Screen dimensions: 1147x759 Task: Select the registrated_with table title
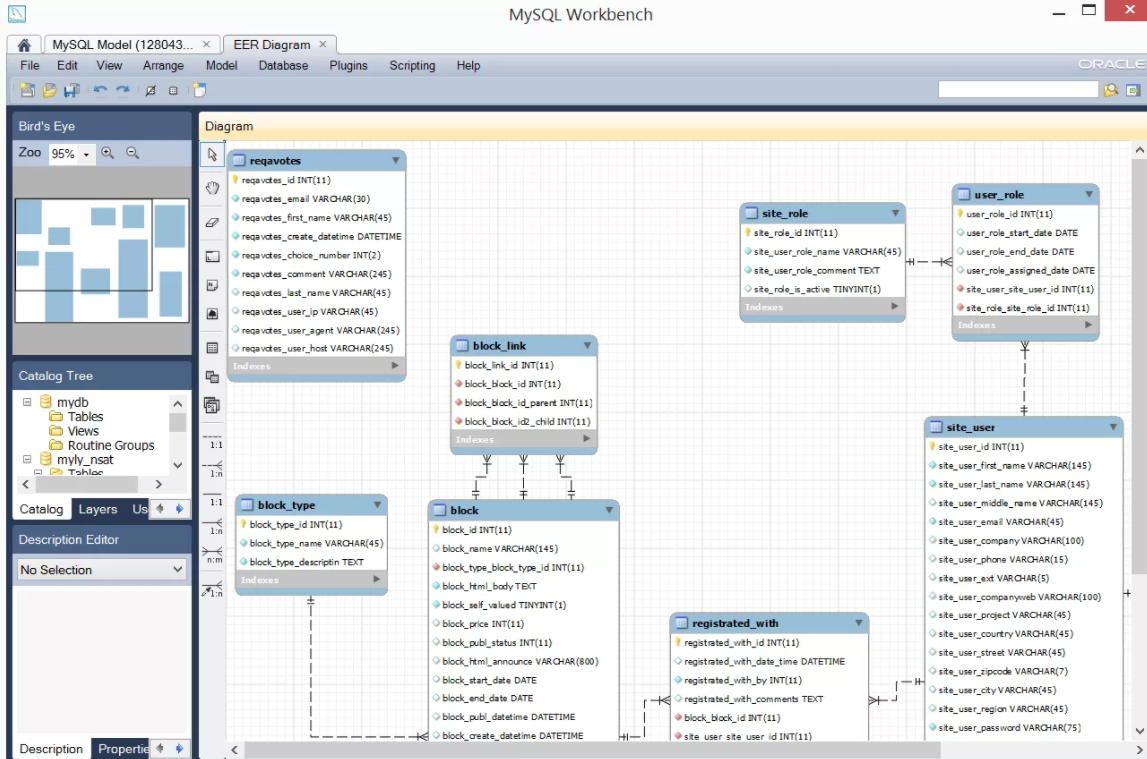coord(735,623)
